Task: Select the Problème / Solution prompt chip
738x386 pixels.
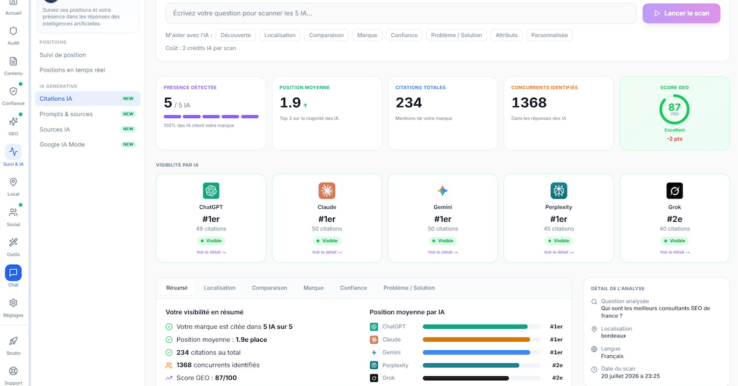Action: 456,35
